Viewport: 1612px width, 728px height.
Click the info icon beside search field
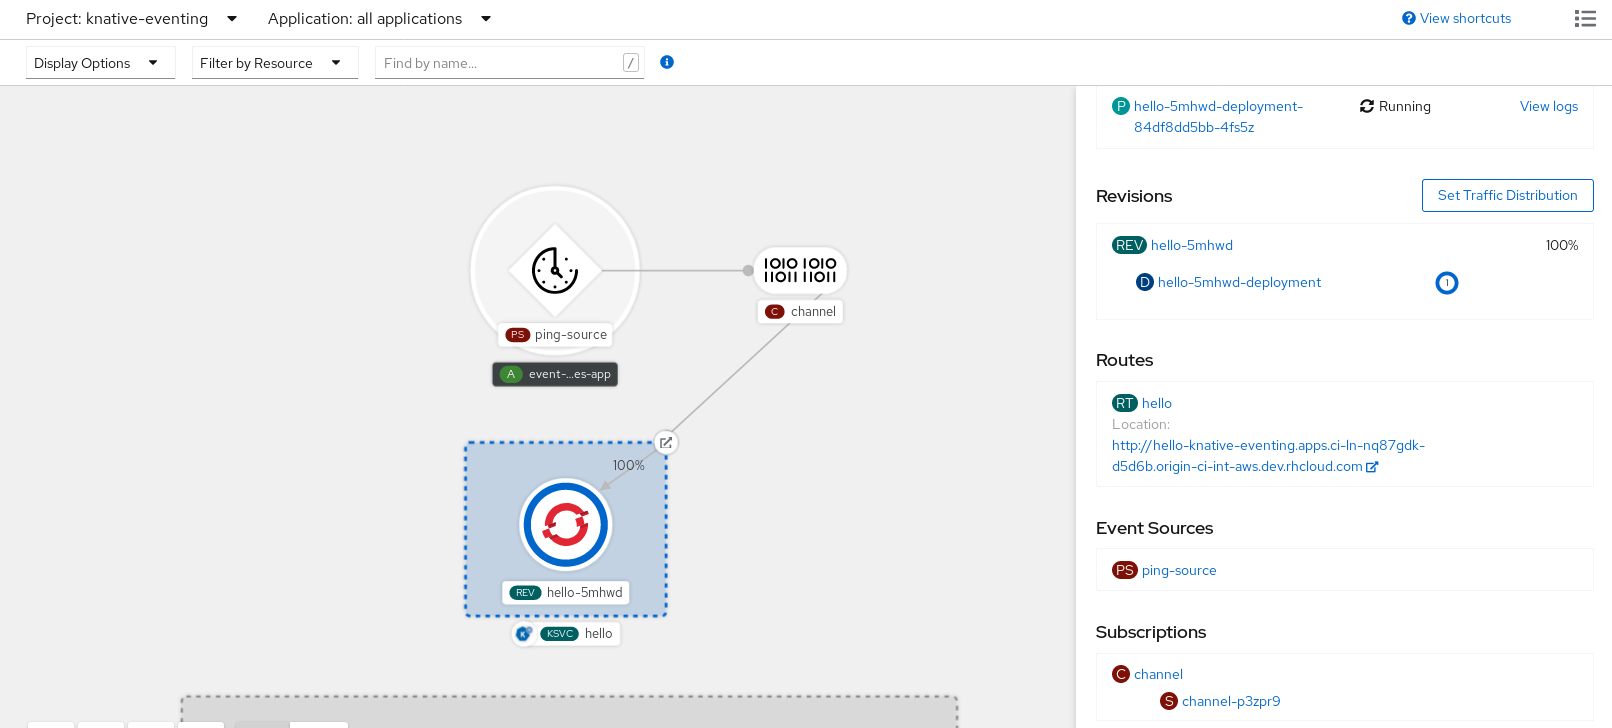(x=667, y=62)
